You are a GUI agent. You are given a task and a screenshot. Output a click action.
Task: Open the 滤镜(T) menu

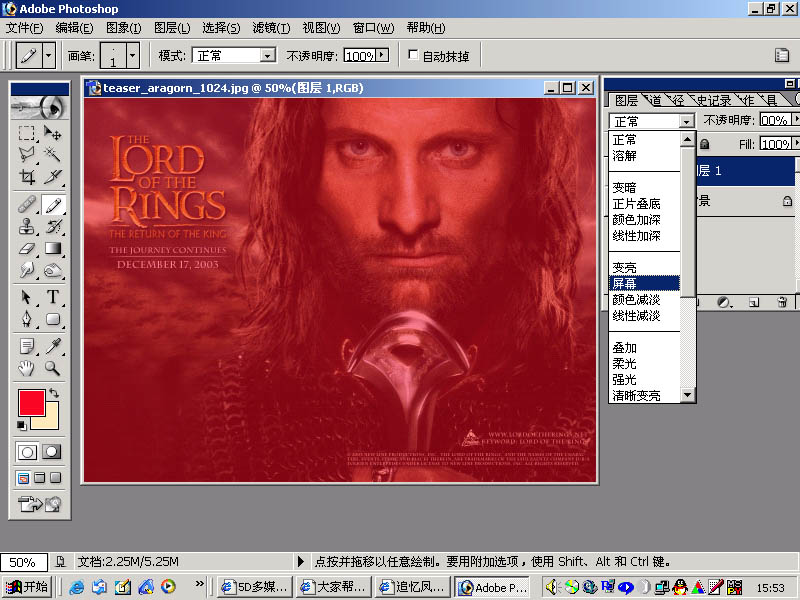click(271, 28)
